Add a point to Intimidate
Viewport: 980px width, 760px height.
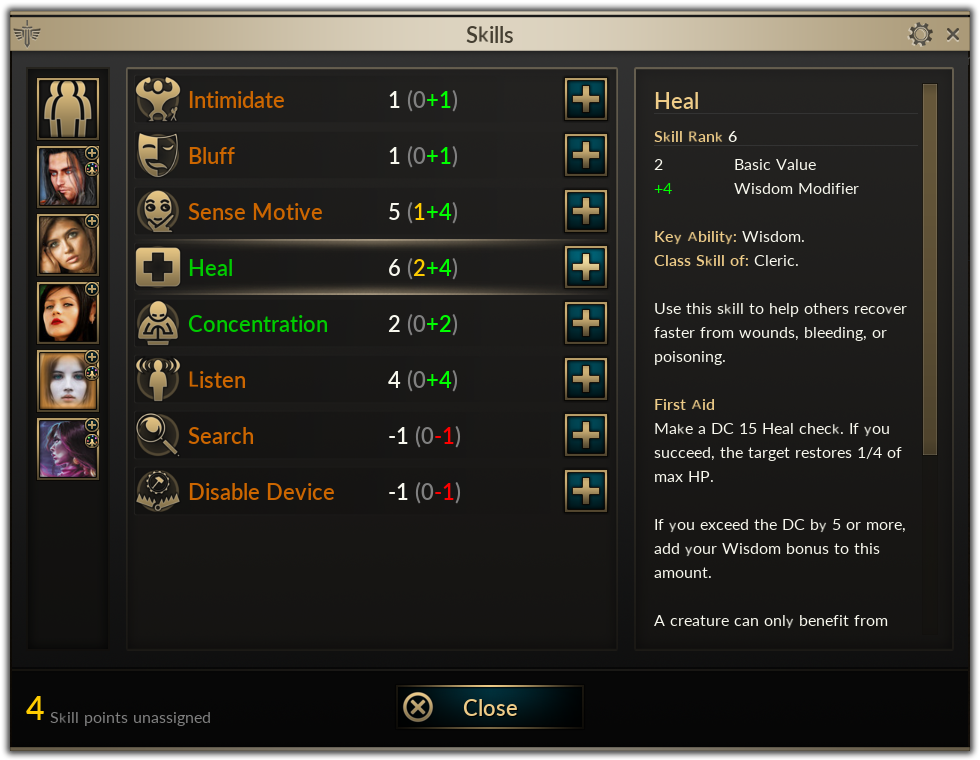point(586,100)
